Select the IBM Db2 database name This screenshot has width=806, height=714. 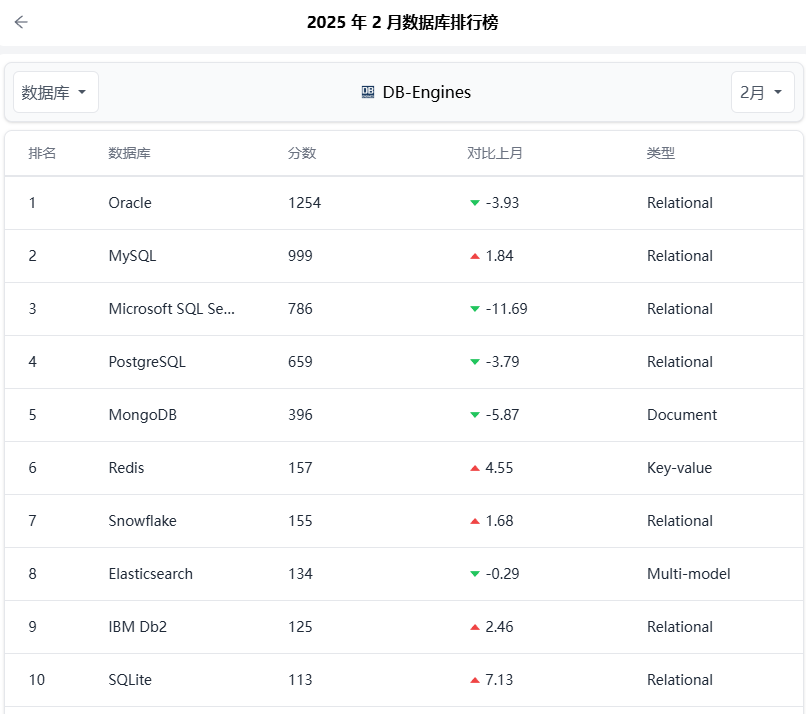pos(138,627)
